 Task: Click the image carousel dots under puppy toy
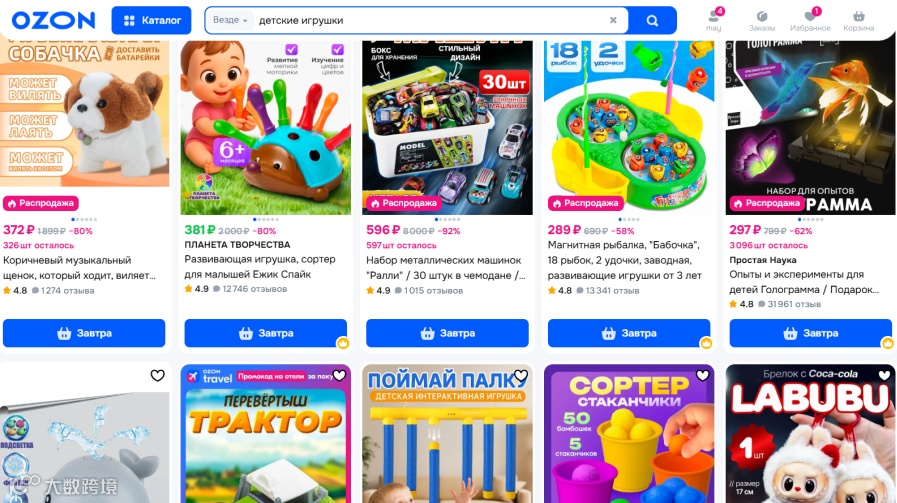coord(84,219)
